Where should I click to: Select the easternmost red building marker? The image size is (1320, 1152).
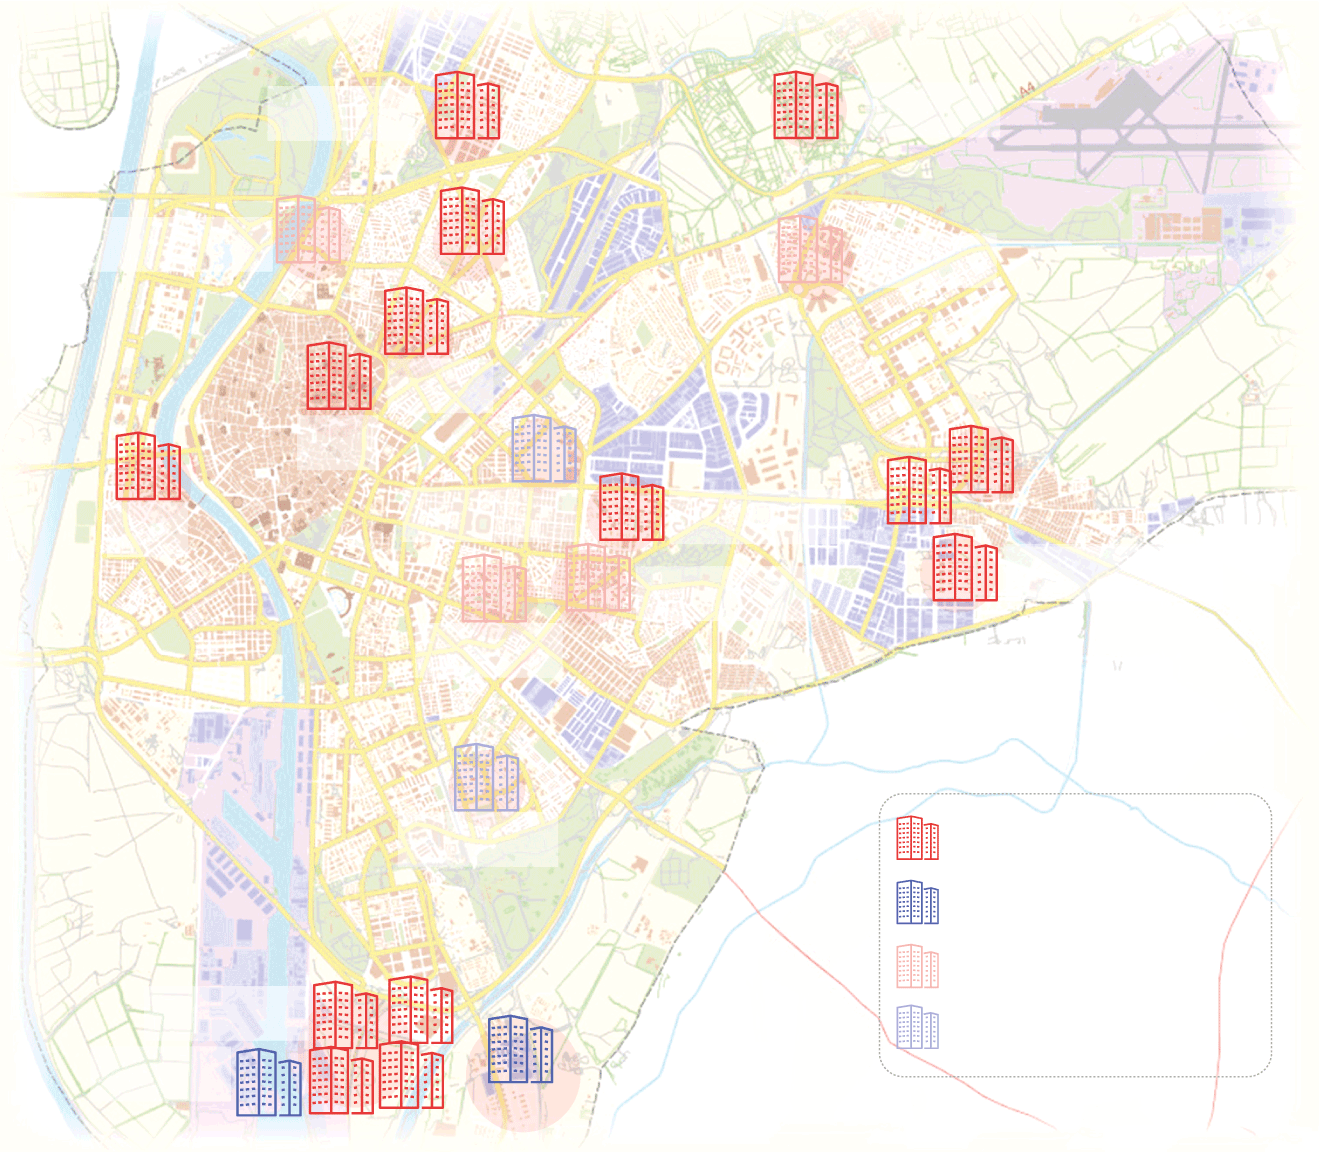click(980, 459)
